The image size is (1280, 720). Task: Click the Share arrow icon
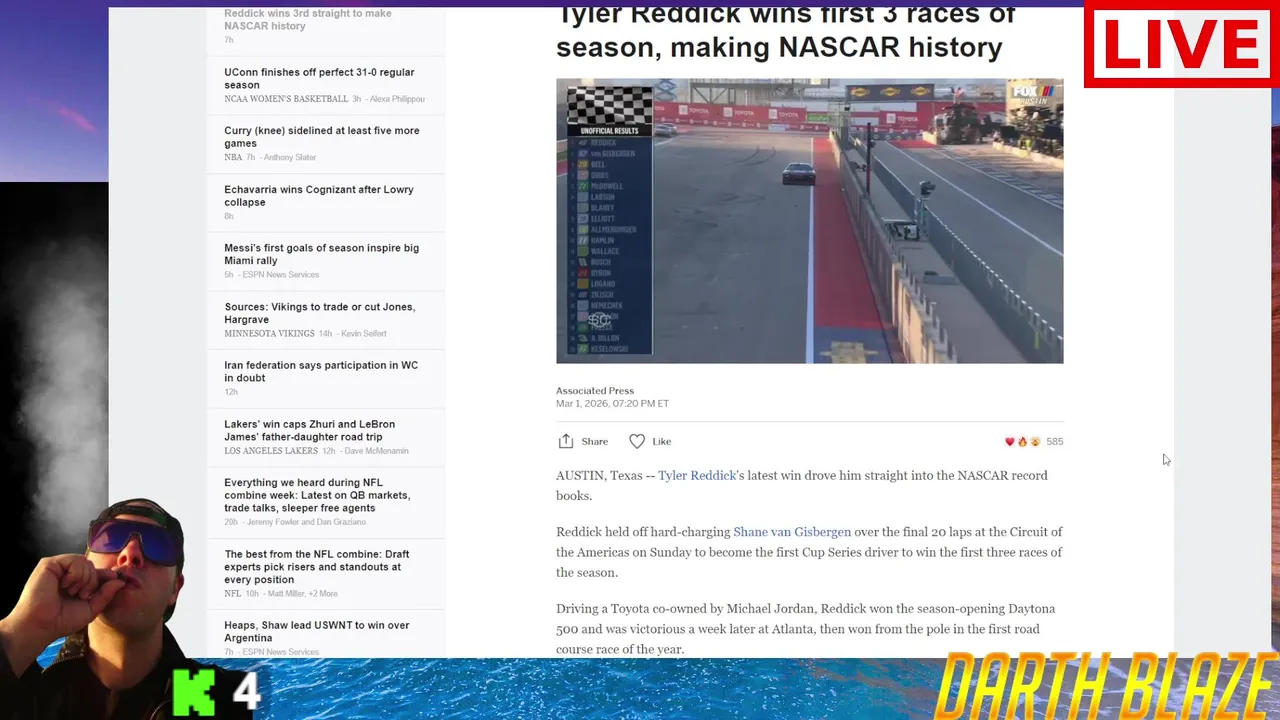click(x=566, y=441)
